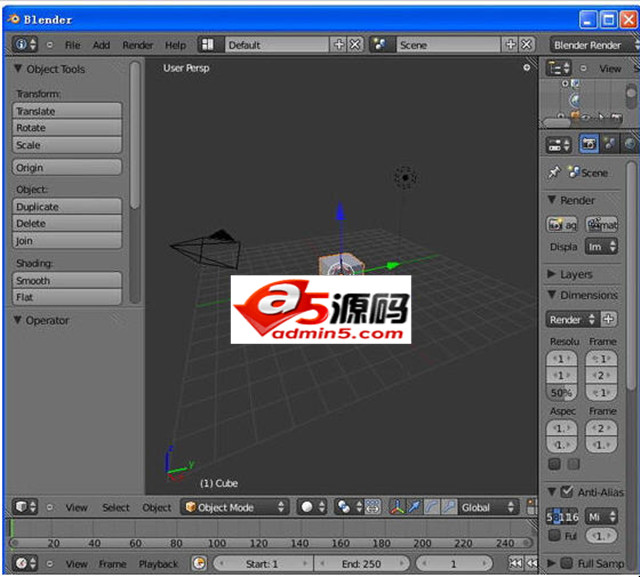Click the render Animation button
The image size is (640, 577).
coord(602,224)
